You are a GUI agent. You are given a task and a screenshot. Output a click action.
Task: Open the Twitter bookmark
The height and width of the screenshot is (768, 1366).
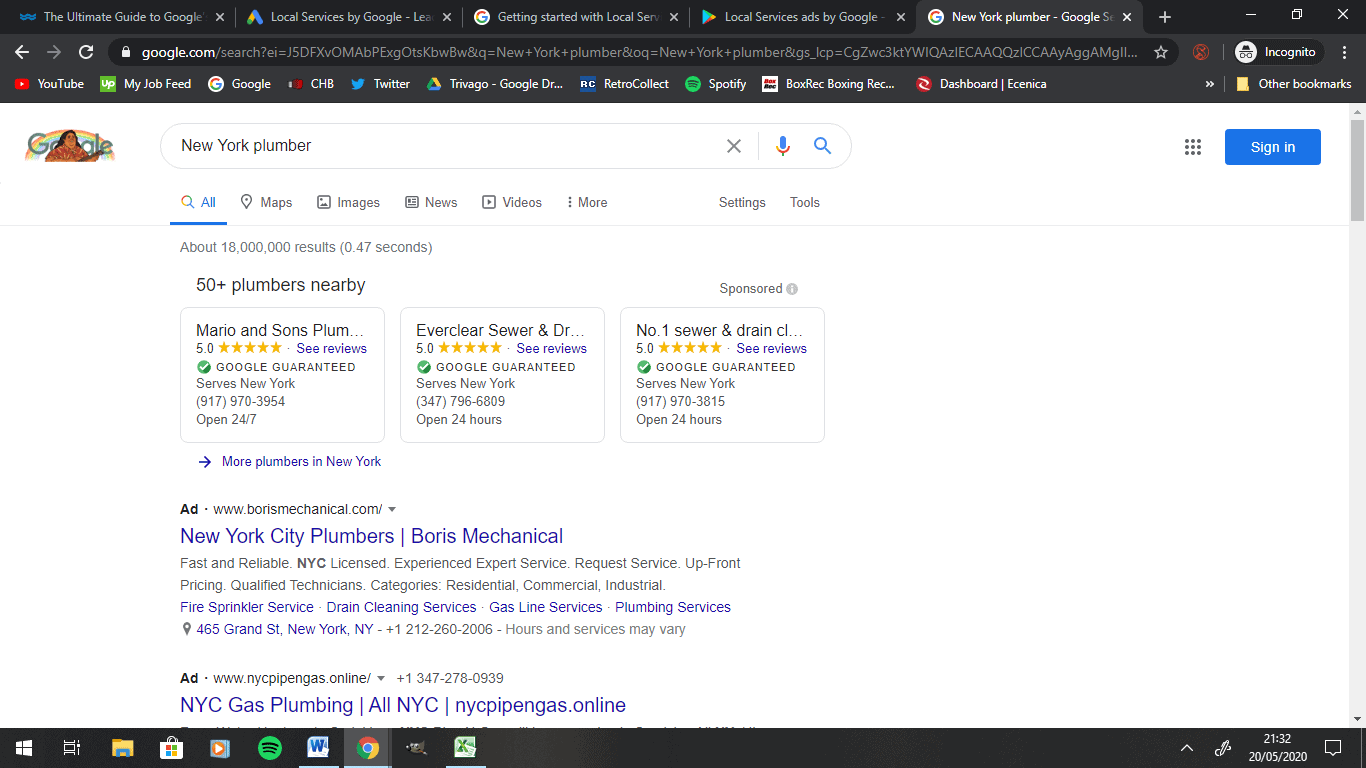(380, 84)
